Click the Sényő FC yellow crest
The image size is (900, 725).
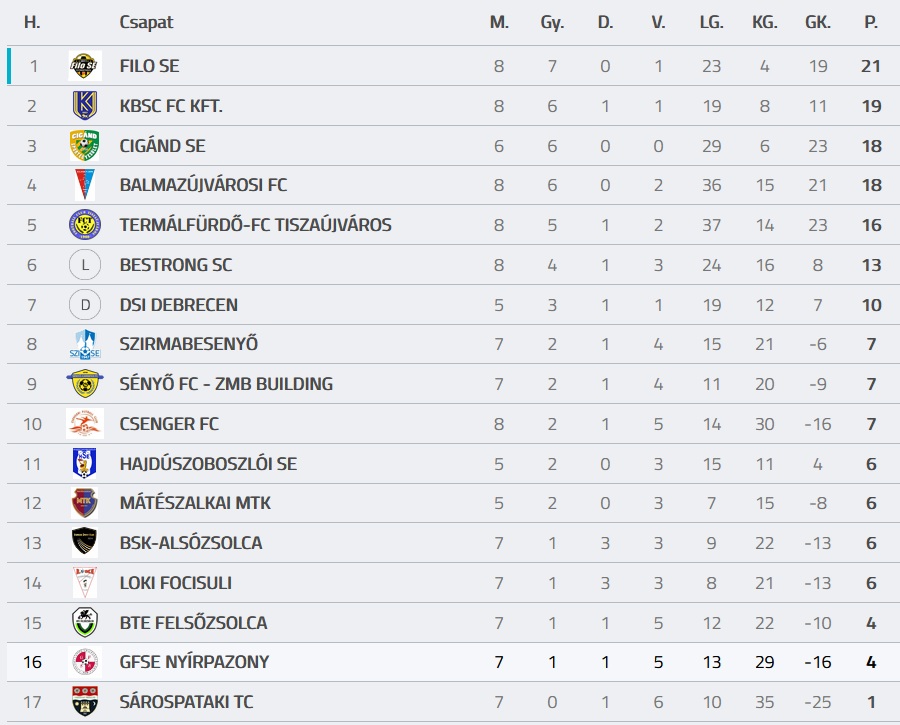tap(84, 384)
